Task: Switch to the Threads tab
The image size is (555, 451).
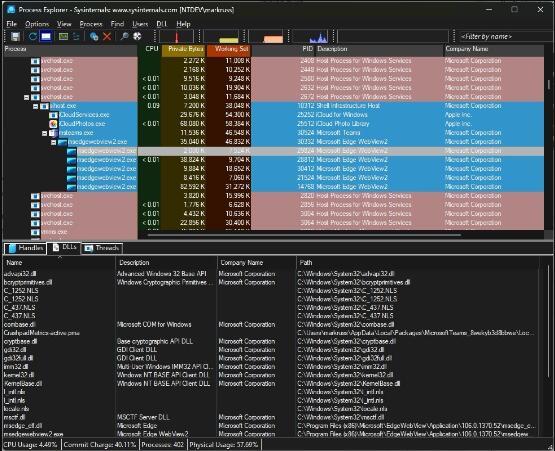Action: 102,248
